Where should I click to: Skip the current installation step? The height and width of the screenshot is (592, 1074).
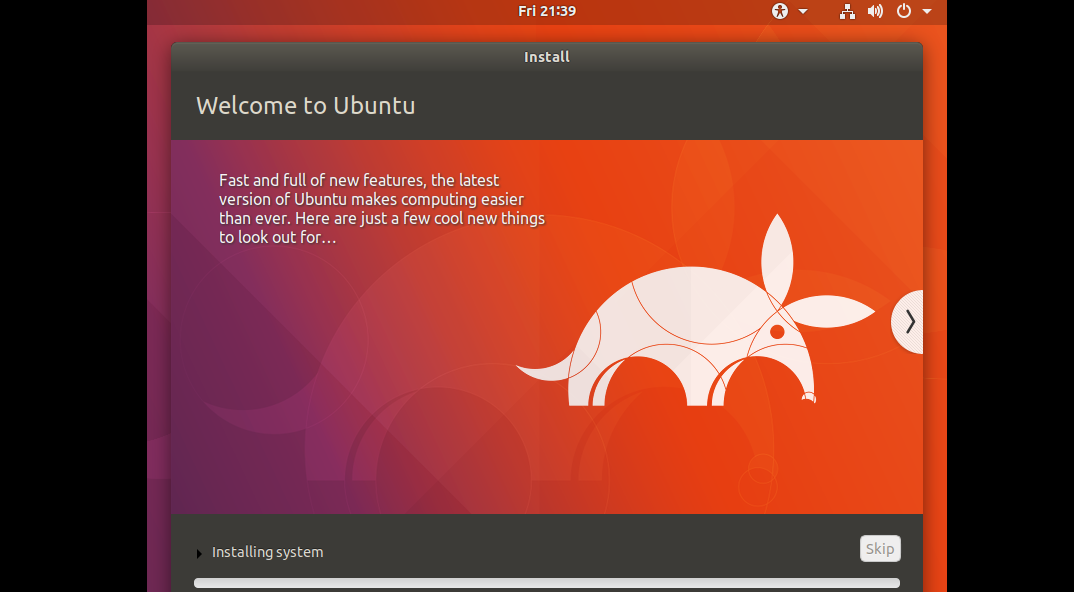880,549
